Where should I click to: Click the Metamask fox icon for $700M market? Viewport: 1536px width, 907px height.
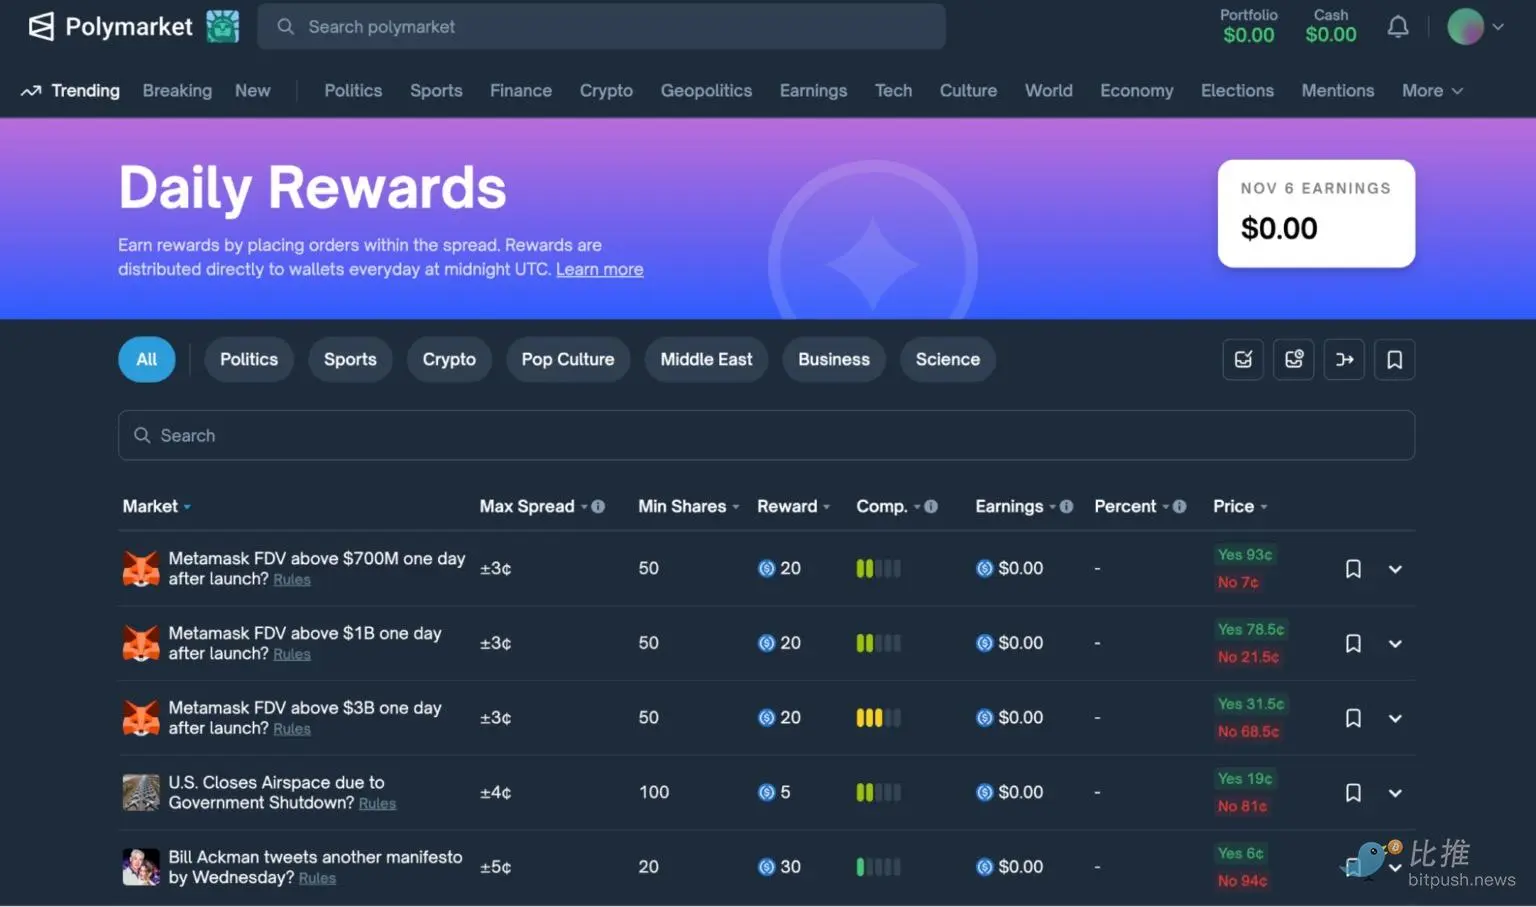click(x=141, y=569)
